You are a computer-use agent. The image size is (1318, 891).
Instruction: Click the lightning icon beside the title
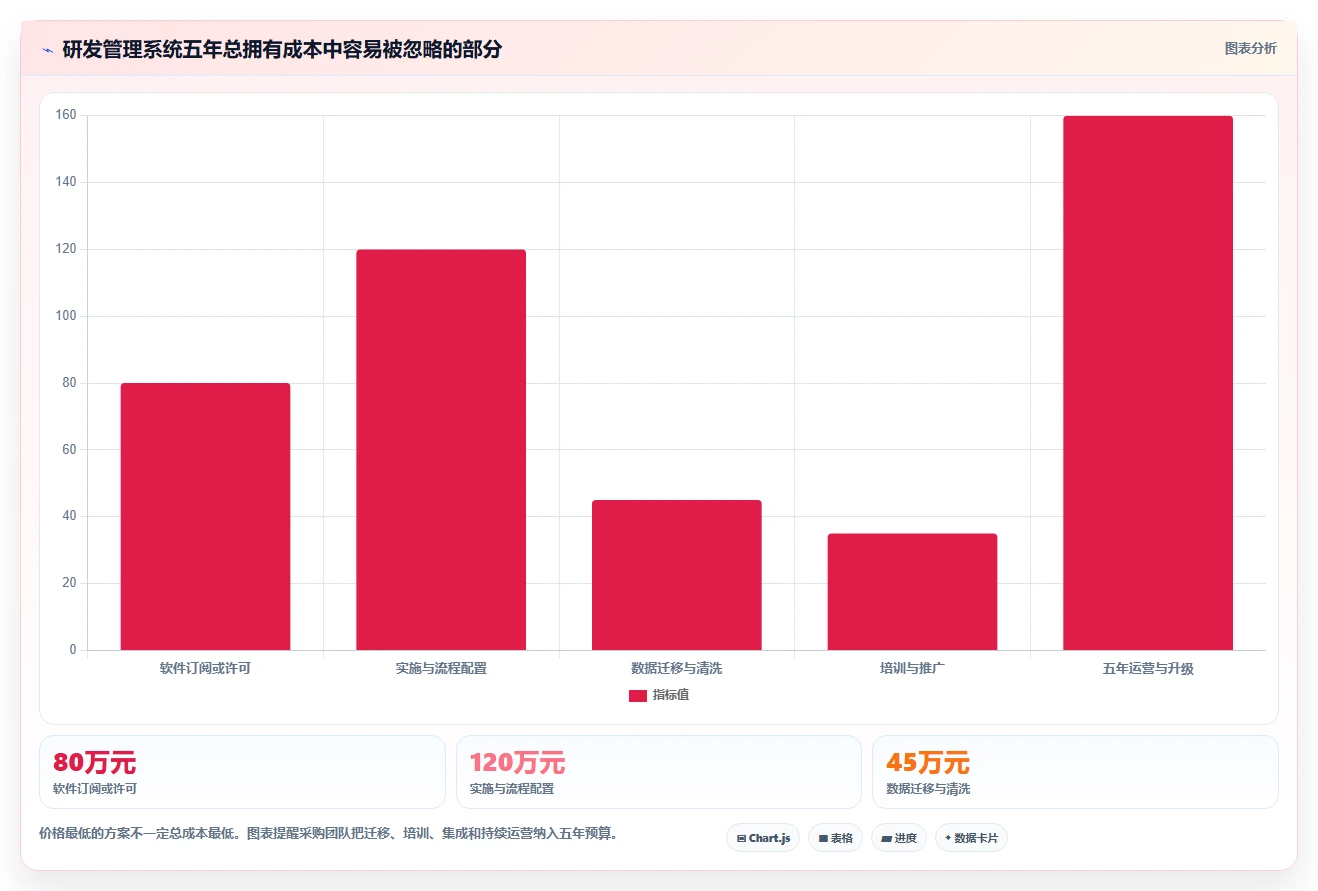[x=47, y=50]
